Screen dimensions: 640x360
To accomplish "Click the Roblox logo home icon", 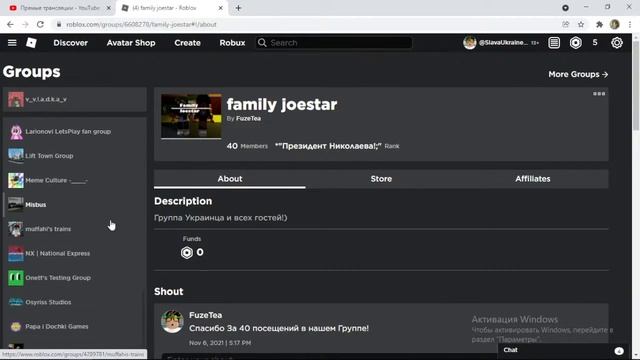I will (31, 42).
